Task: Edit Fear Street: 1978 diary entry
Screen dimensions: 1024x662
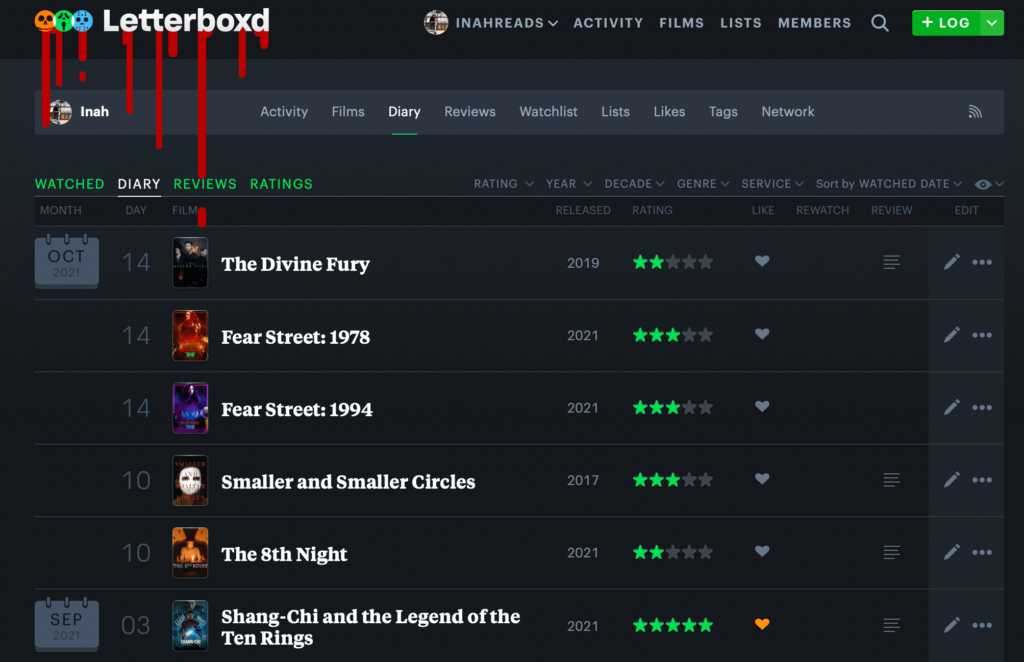Action: pos(952,335)
